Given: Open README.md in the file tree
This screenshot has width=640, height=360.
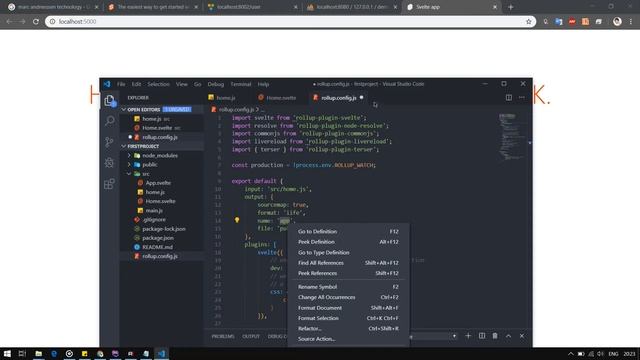Looking at the screenshot, I should coord(157,247).
